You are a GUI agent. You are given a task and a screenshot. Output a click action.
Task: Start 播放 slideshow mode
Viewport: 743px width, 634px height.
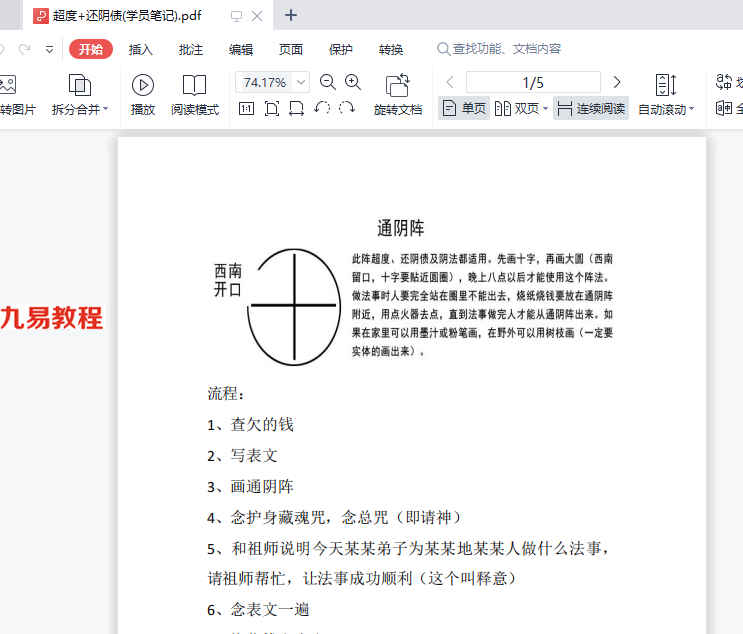point(143,95)
